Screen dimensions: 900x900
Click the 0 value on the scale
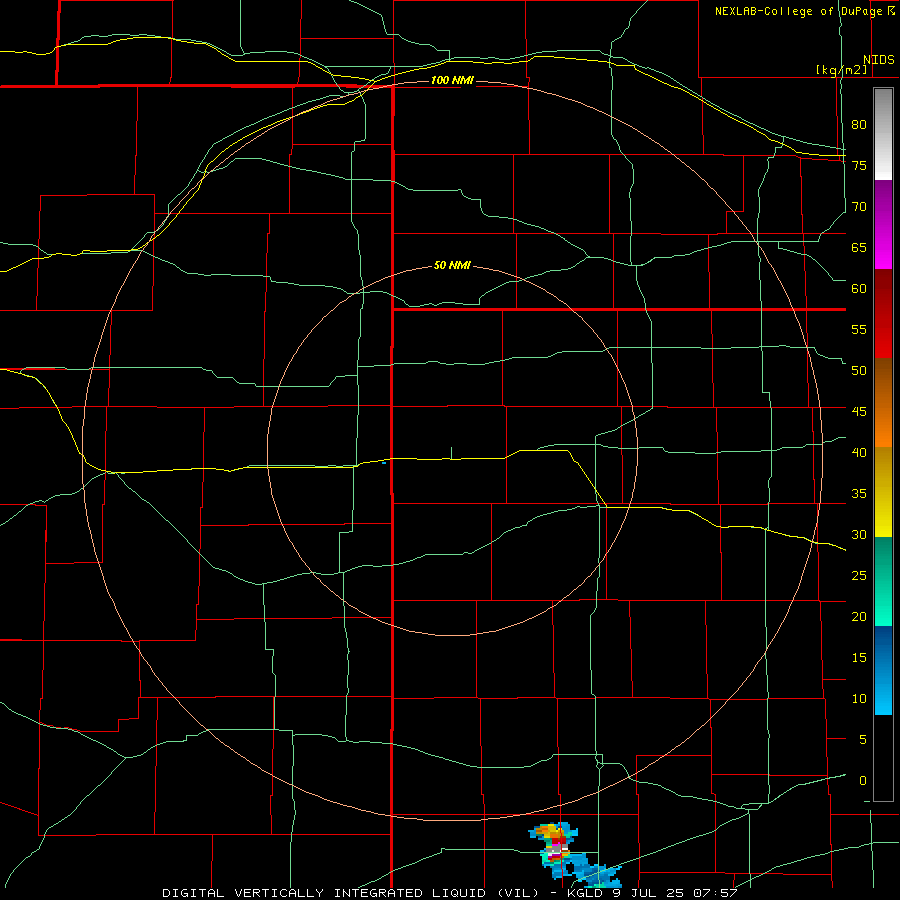click(x=863, y=781)
